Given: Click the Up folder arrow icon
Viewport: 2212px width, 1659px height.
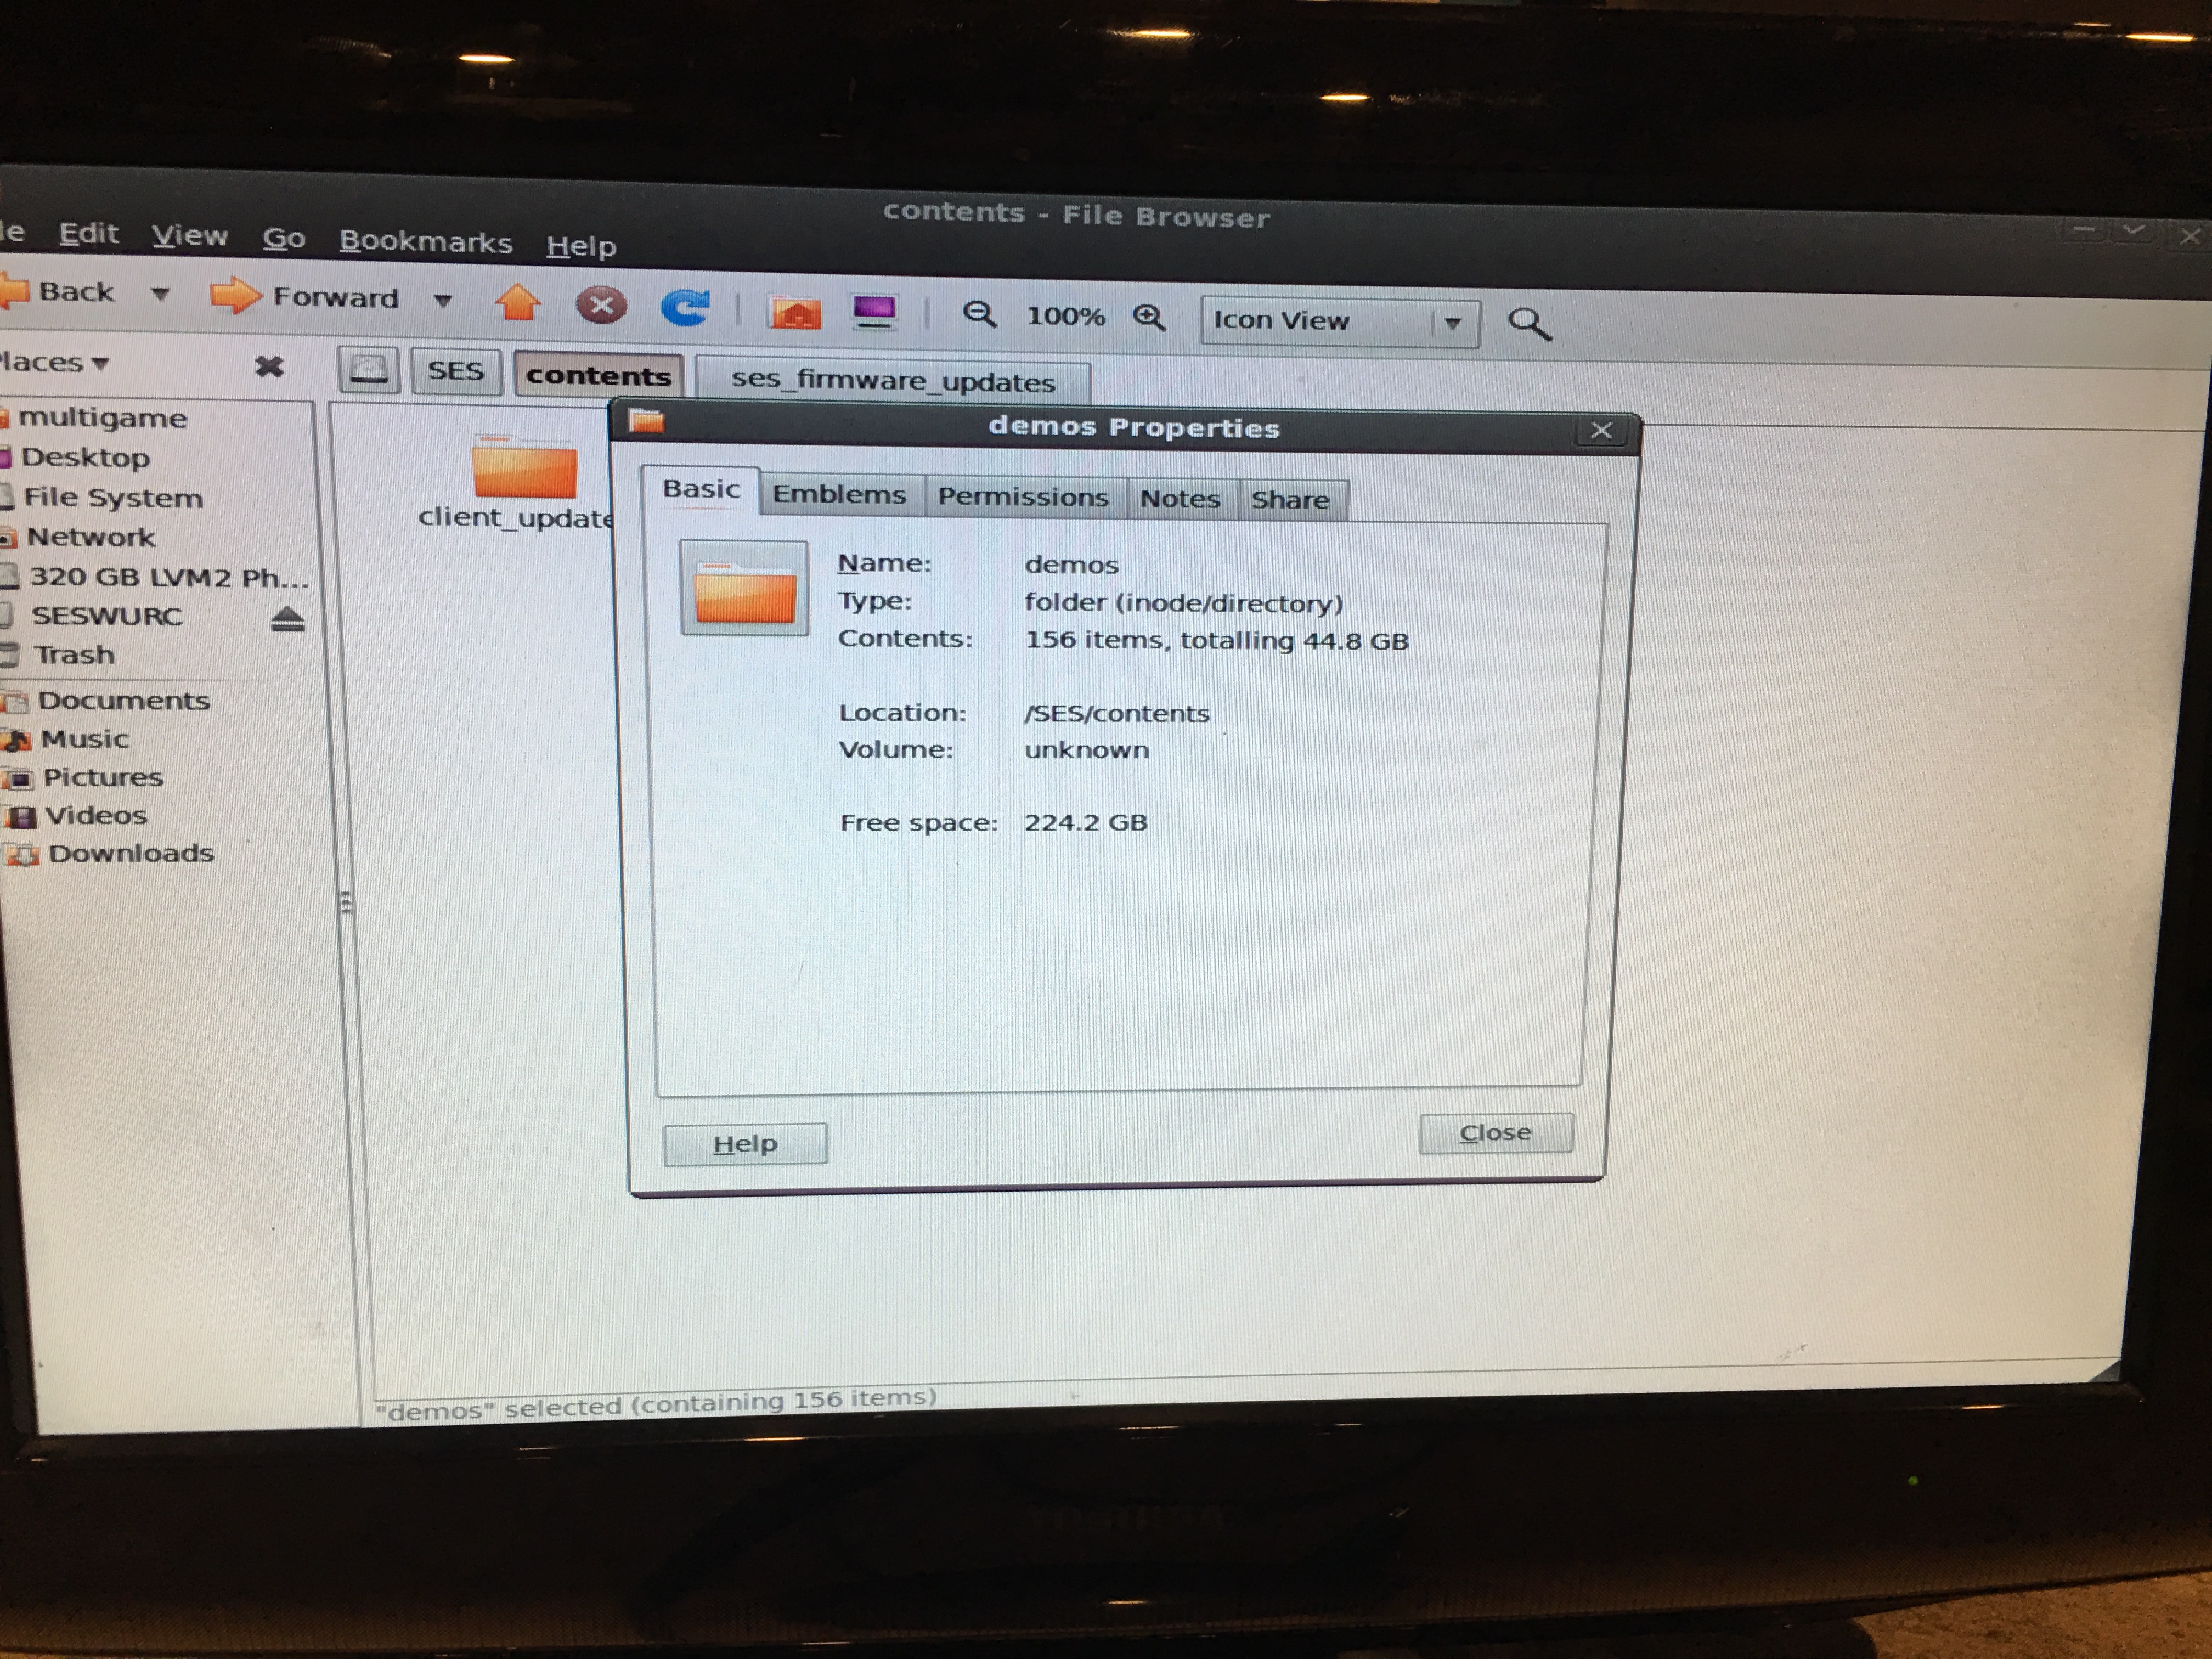Looking at the screenshot, I should (518, 302).
